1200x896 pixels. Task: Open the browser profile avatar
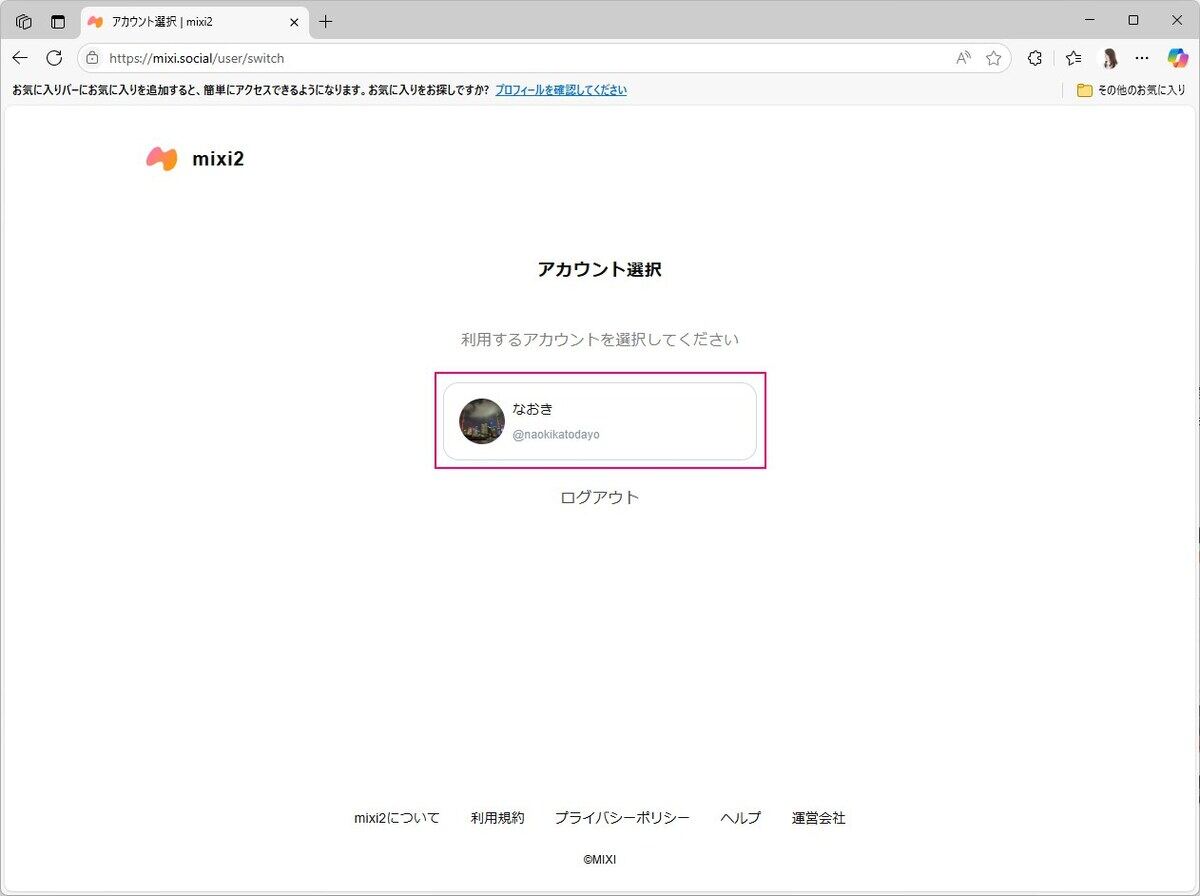(x=1108, y=58)
